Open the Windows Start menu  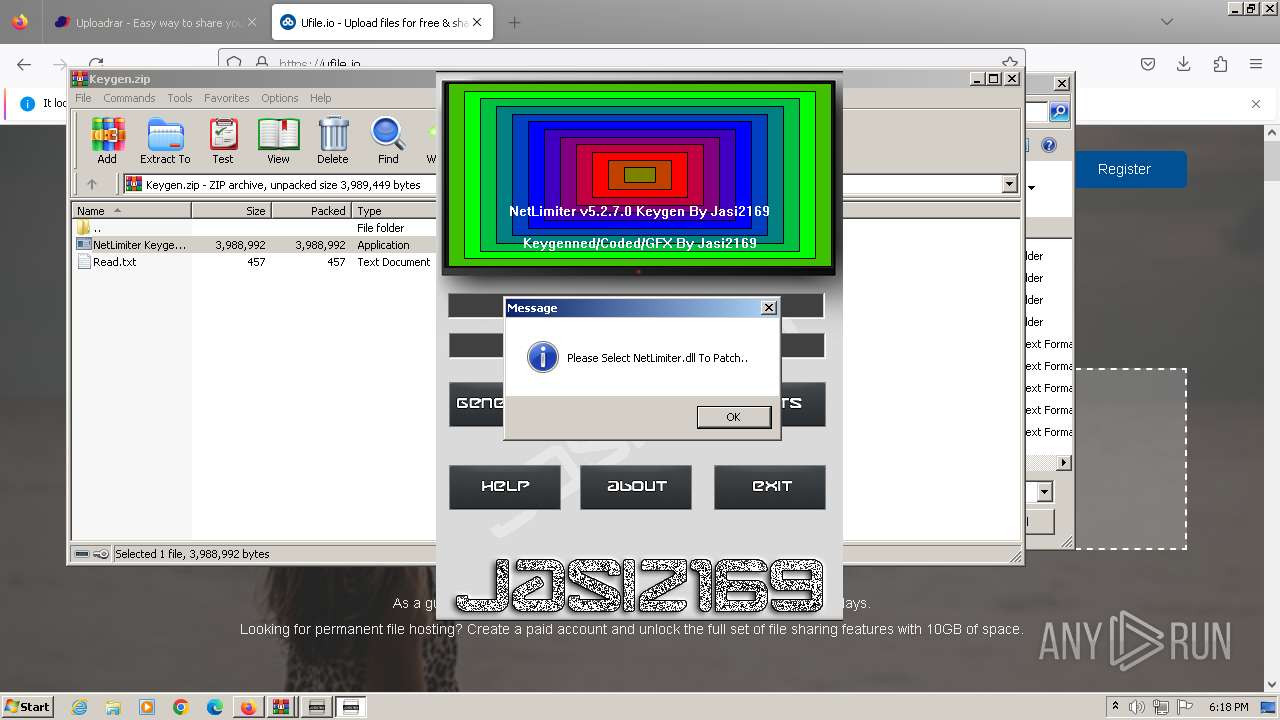tap(28, 707)
